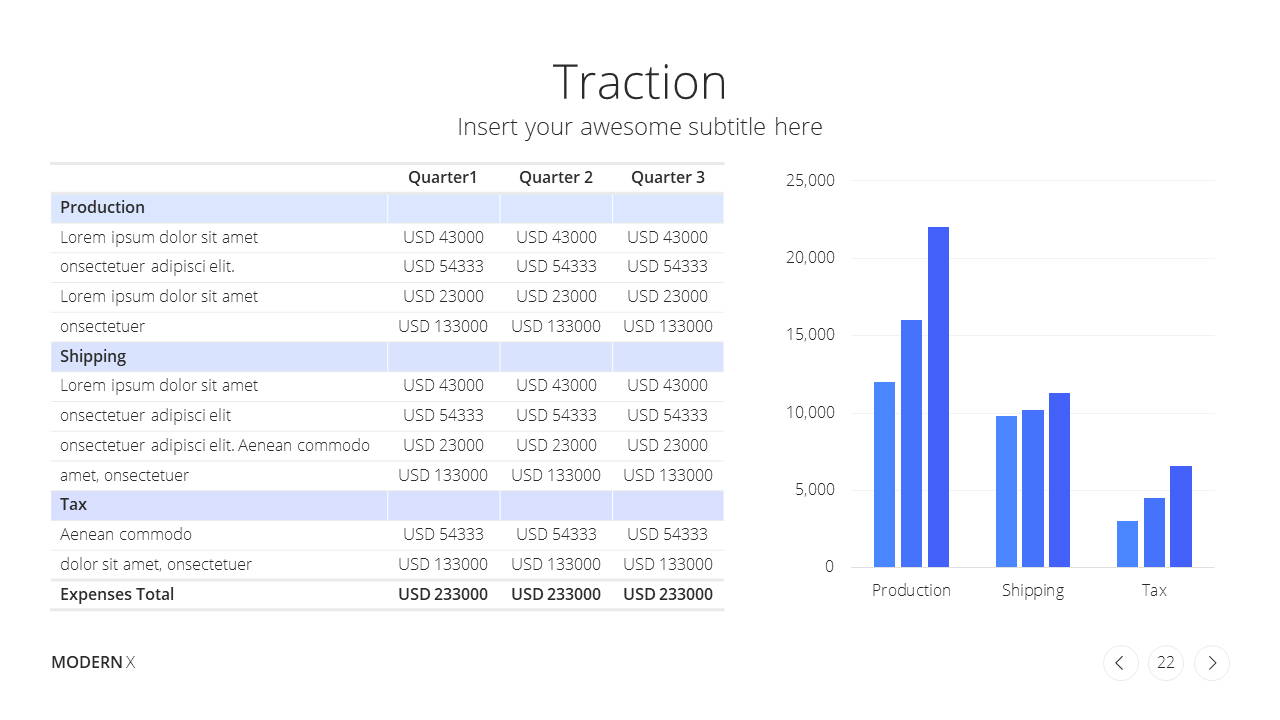Click the Quarter 2 column header
Screen dimensions: 1280x720
[x=556, y=177]
